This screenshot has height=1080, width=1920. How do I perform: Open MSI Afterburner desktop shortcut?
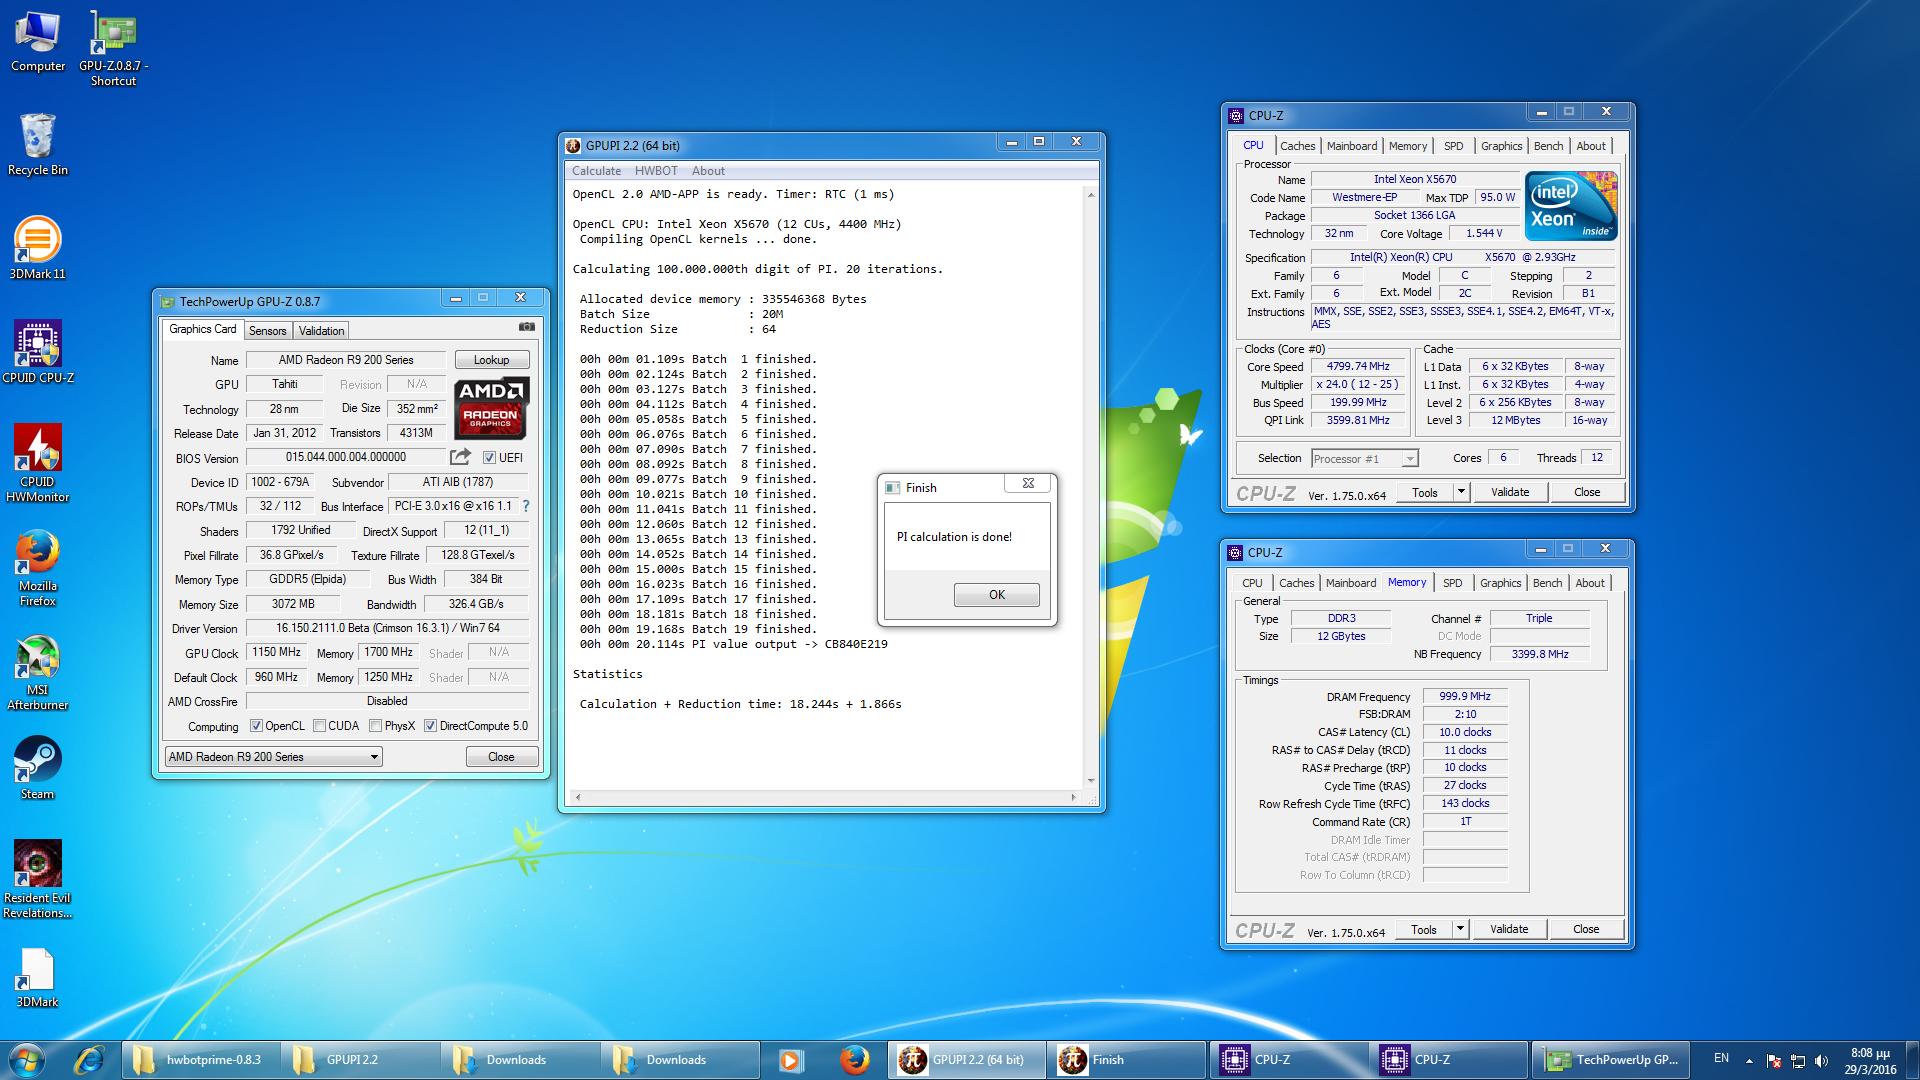pos(38,671)
